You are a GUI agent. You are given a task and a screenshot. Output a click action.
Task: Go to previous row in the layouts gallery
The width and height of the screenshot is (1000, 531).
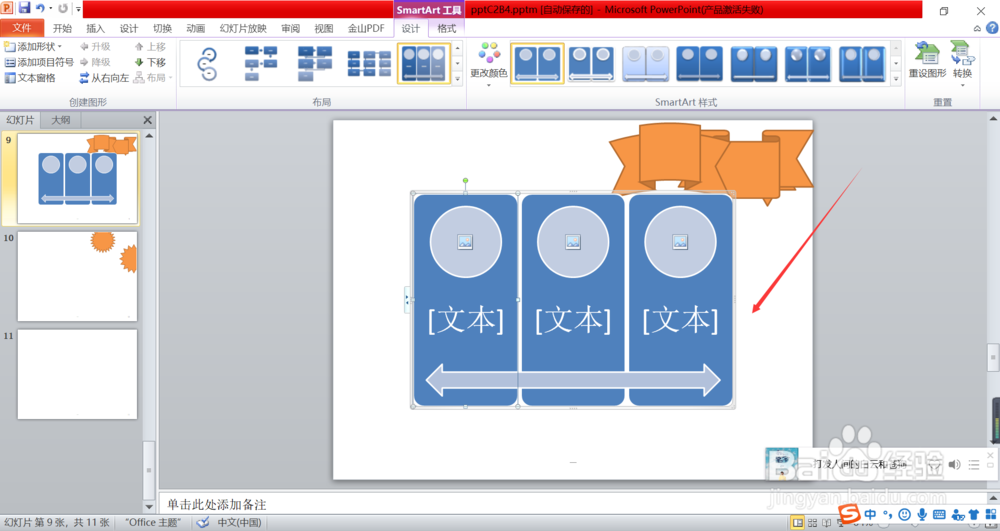(x=457, y=48)
